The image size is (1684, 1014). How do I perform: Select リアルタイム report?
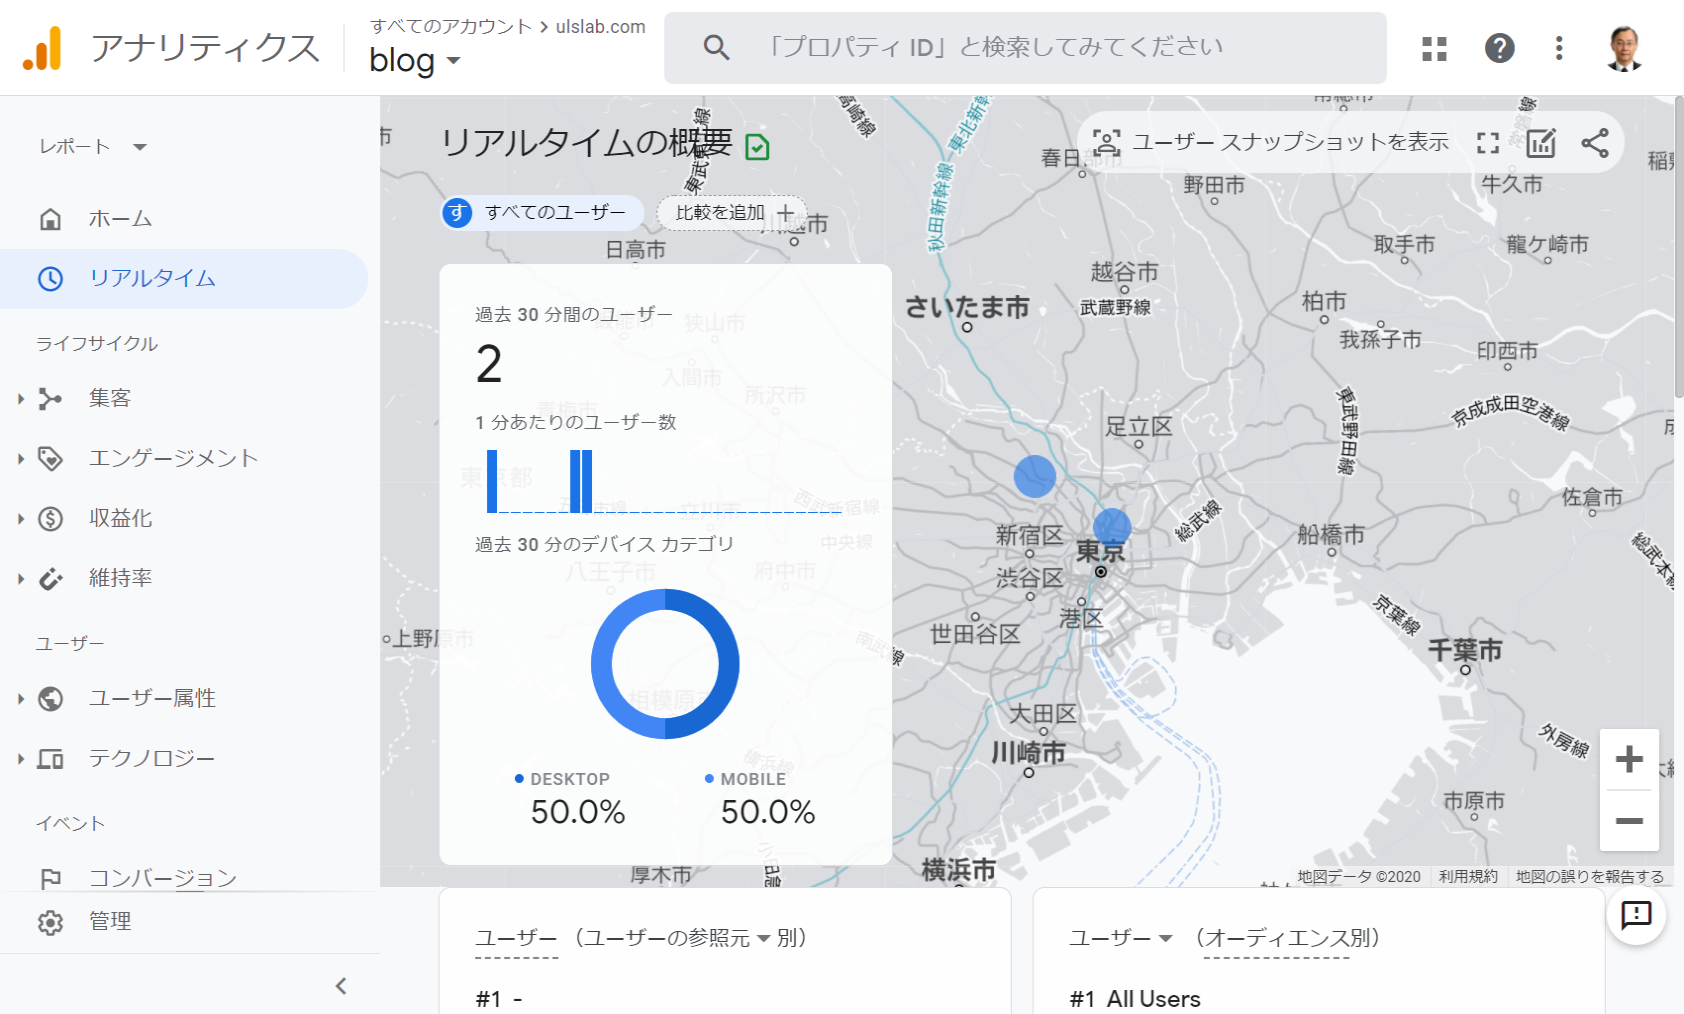point(184,279)
